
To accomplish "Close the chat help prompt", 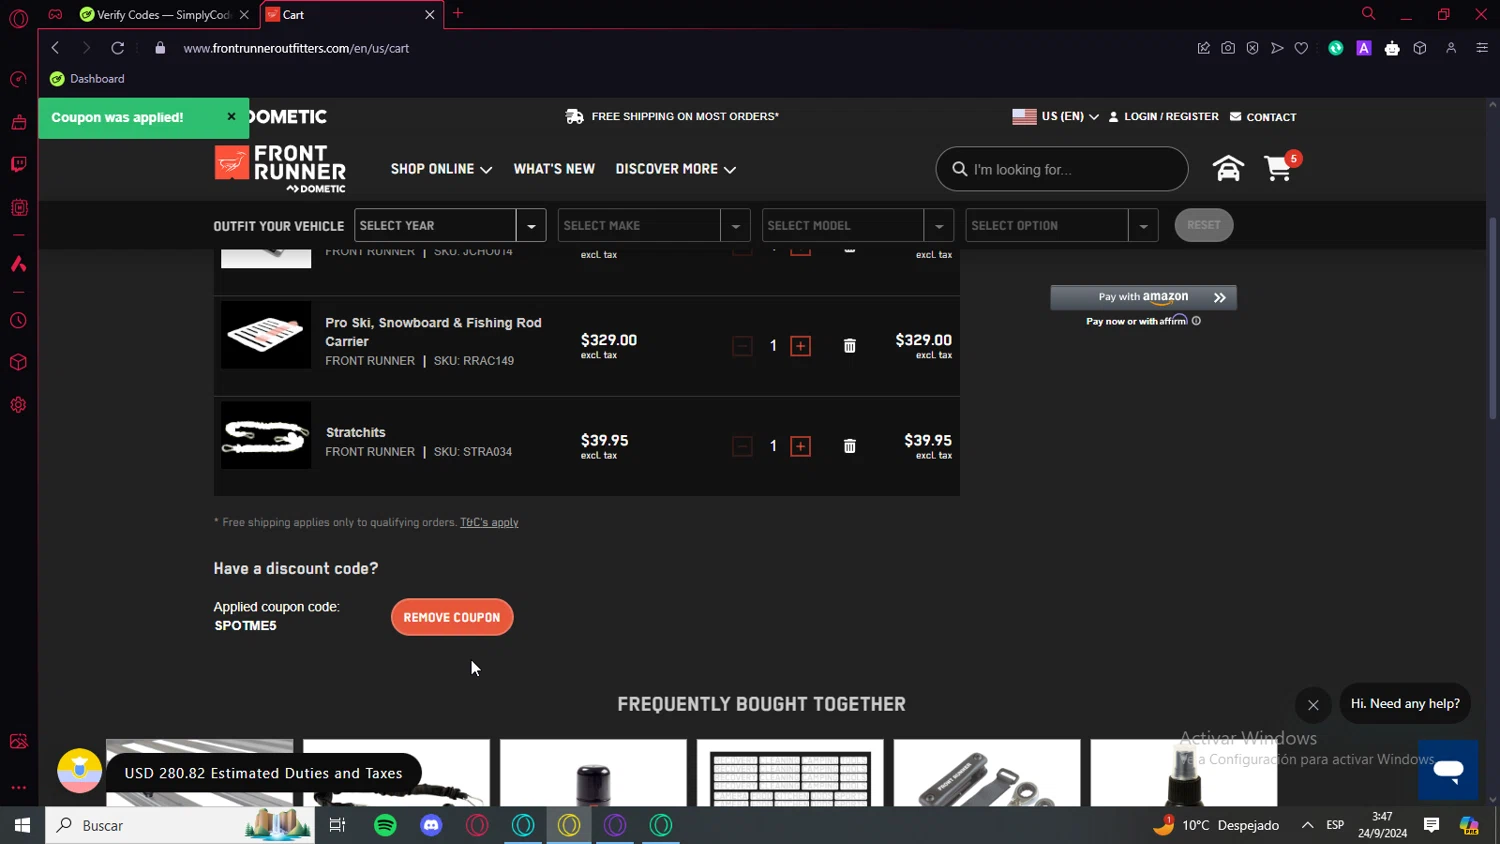I will pyautogui.click(x=1313, y=705).
